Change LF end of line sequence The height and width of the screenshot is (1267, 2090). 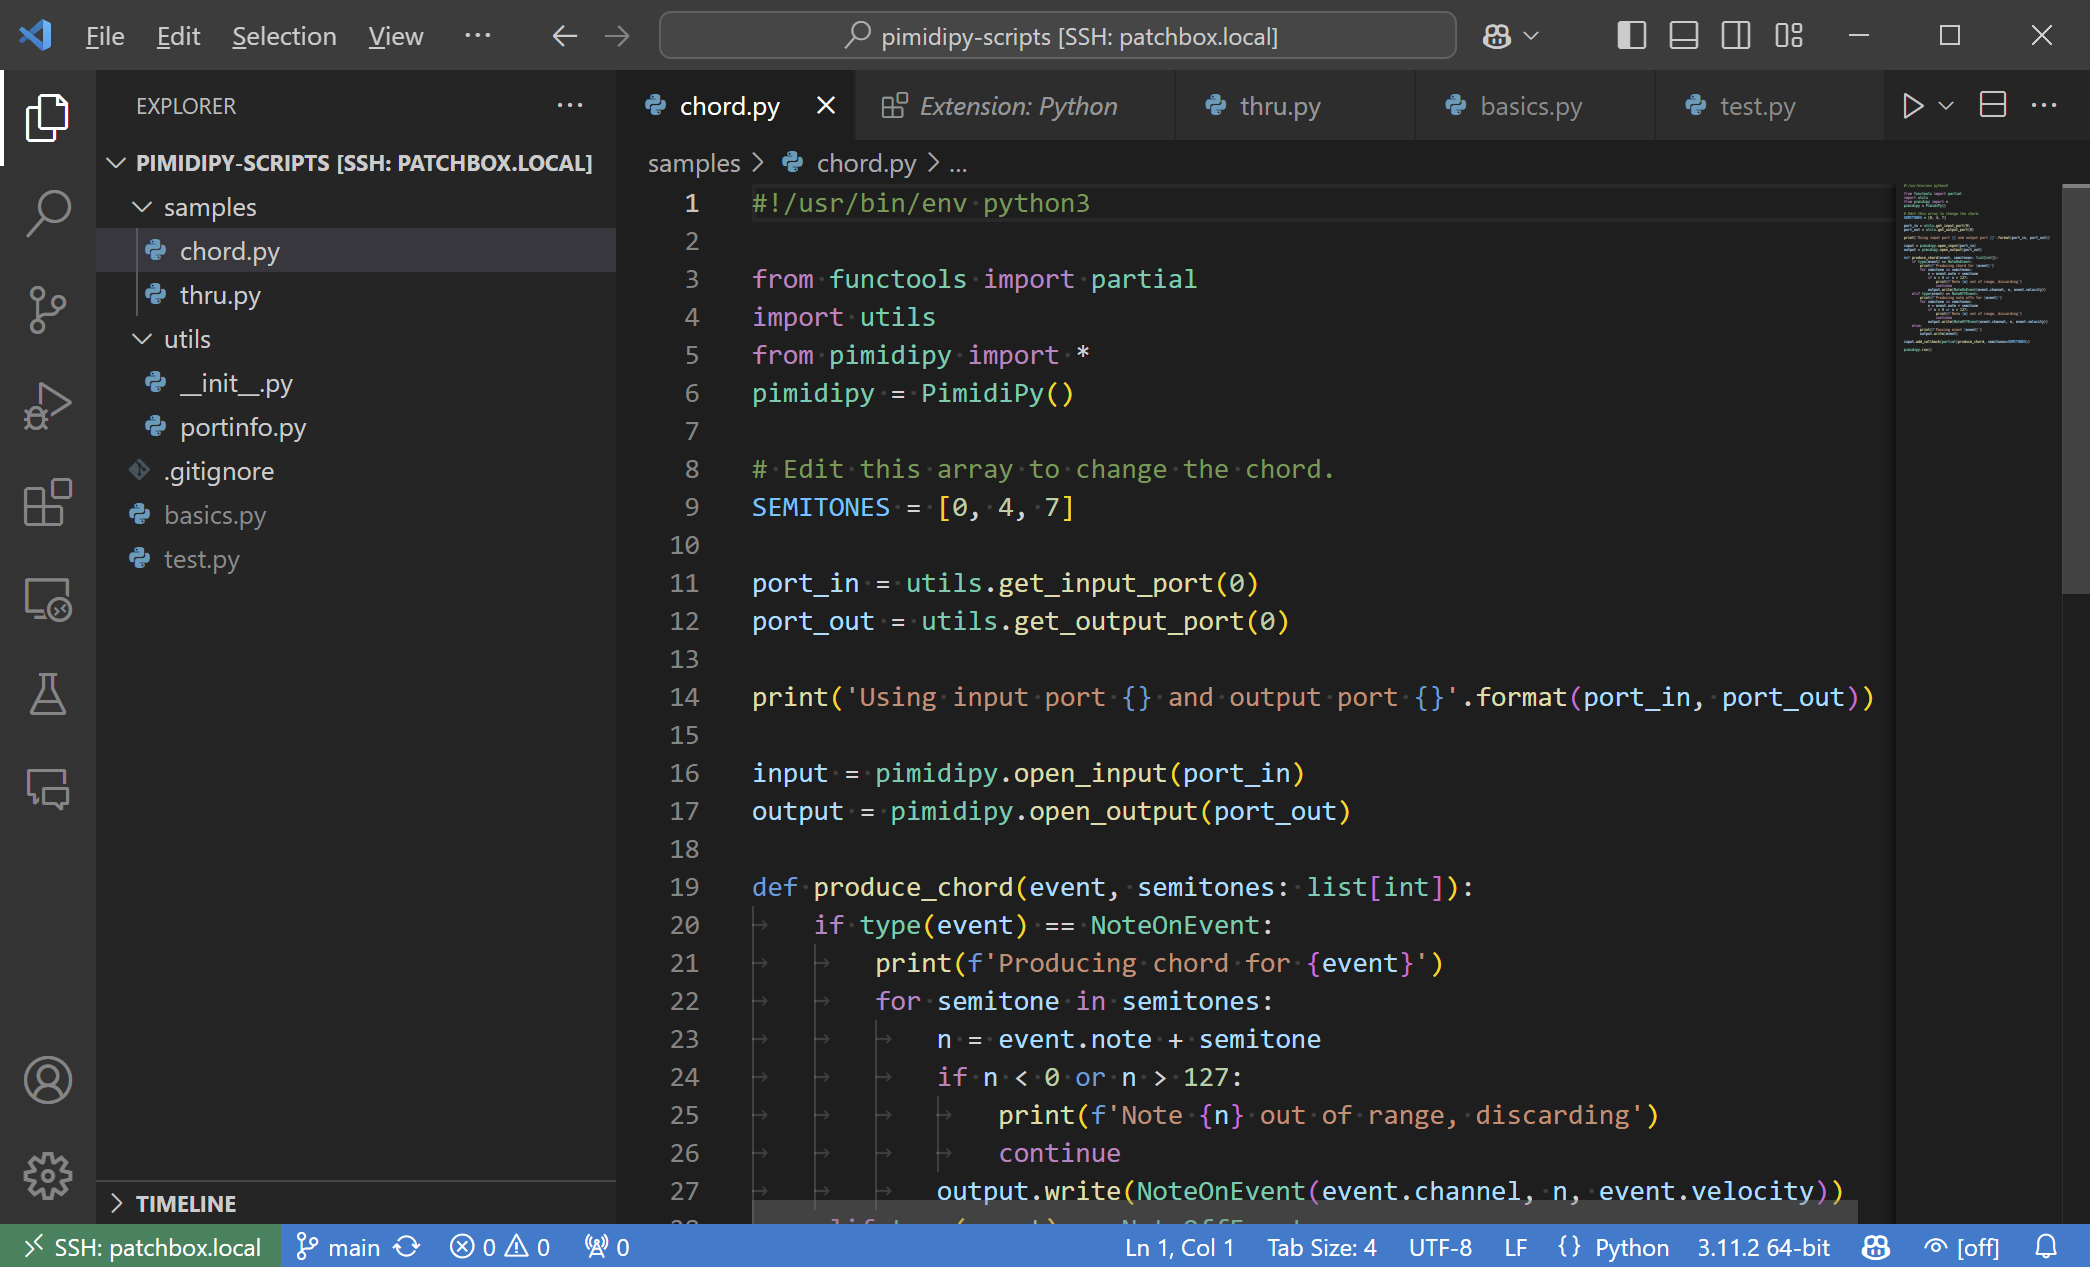(x=1516, y=1247)
